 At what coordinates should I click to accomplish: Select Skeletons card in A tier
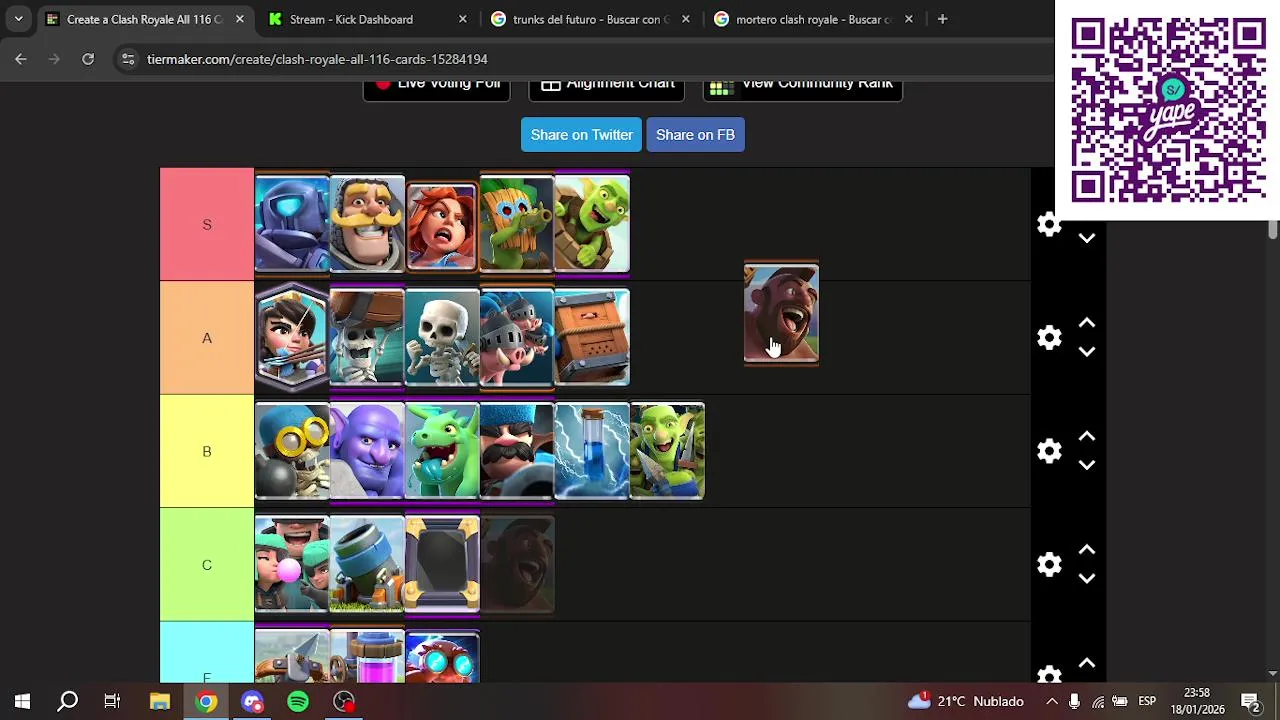coord(442,337)
